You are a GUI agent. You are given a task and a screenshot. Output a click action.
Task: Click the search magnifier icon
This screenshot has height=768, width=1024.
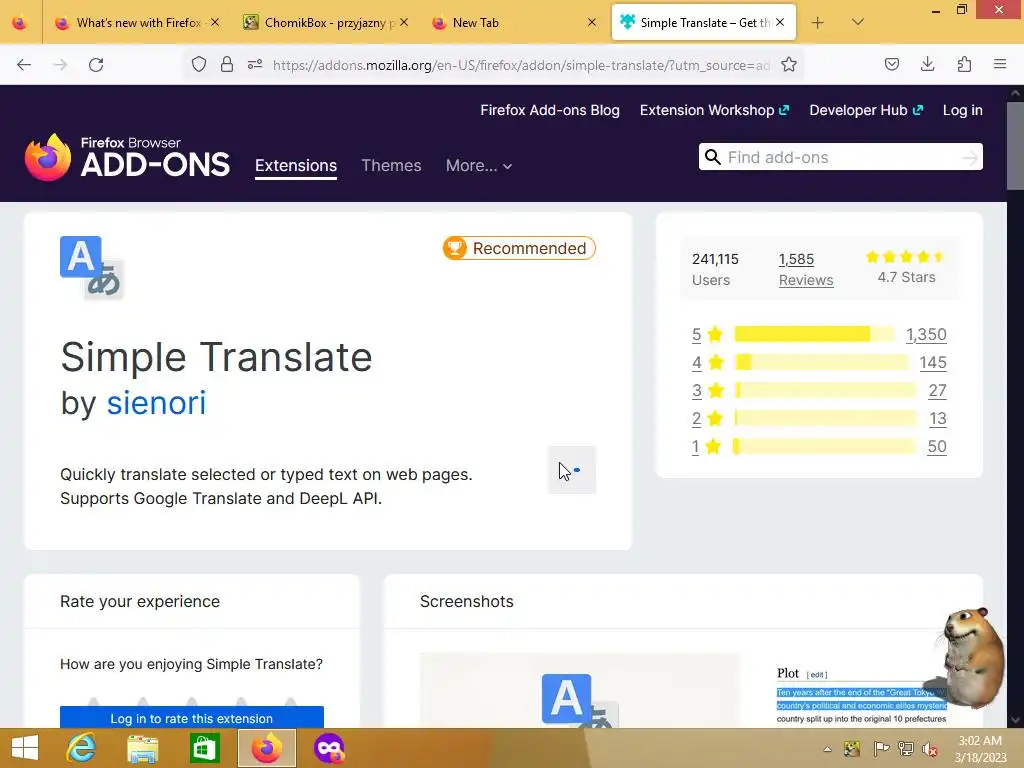click(712, 157)
